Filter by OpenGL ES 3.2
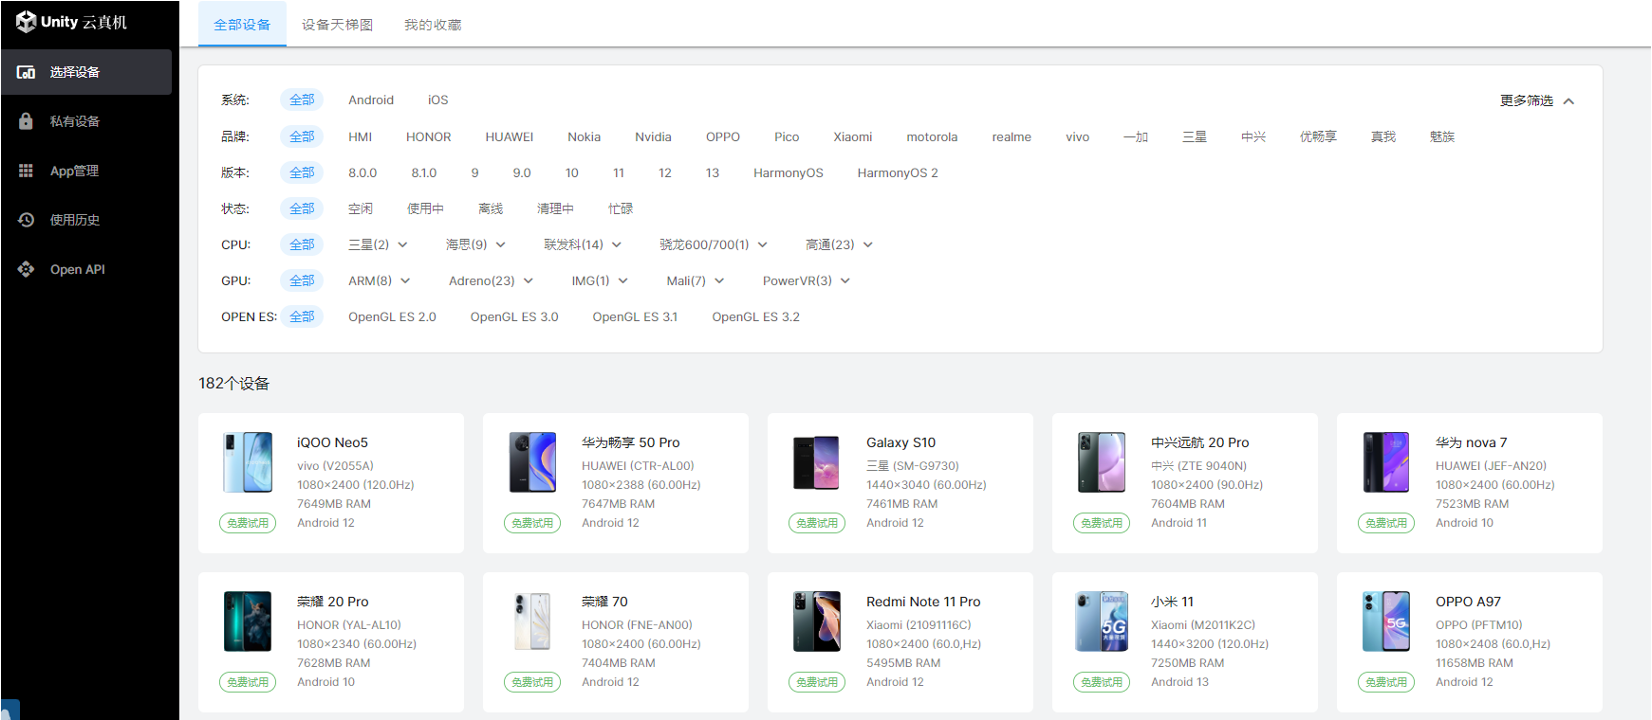Image resolution: width=1652 pixels, height=720 pixels. (x=756, y=317)
